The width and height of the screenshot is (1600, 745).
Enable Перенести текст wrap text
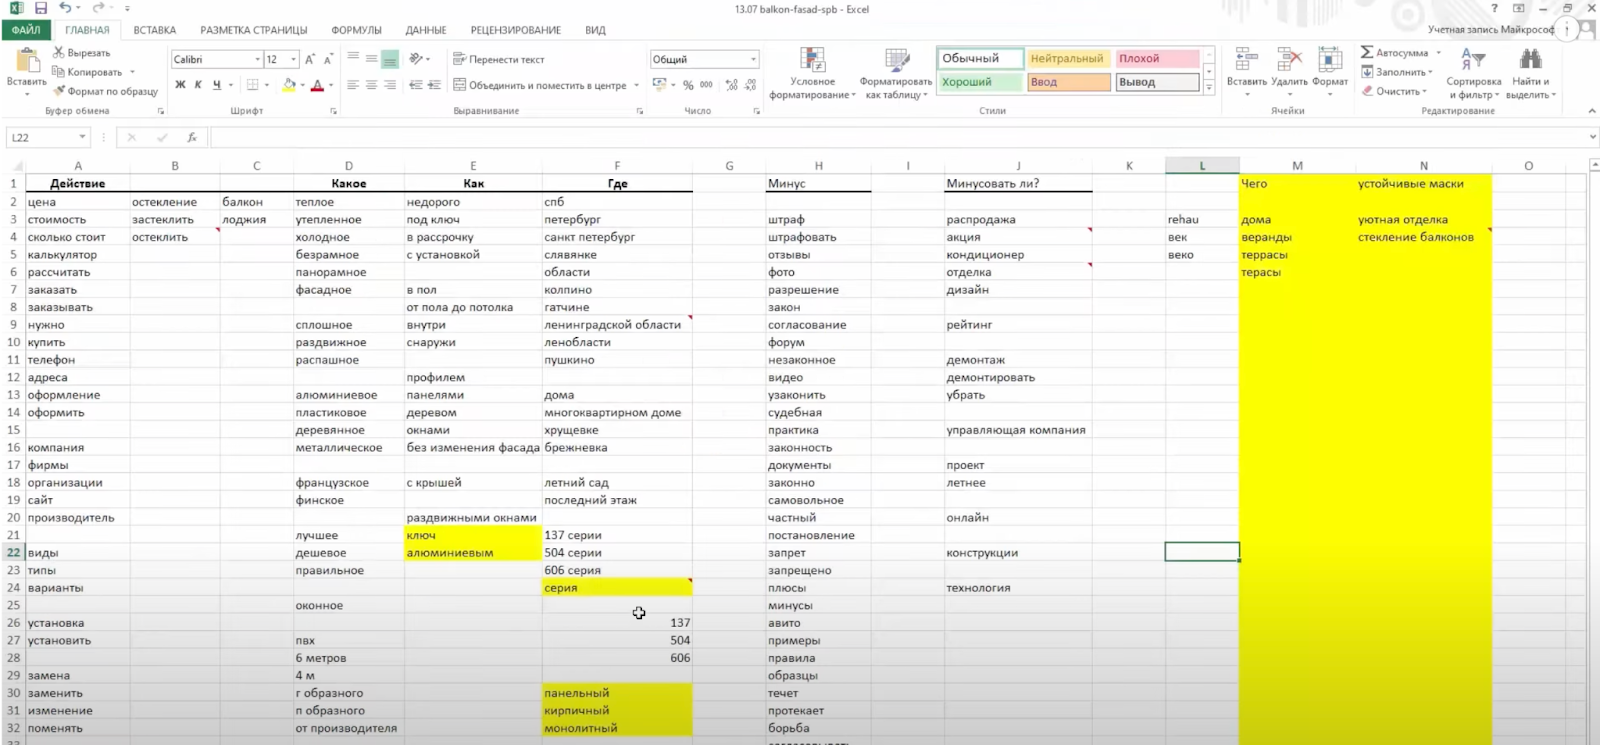499,59
